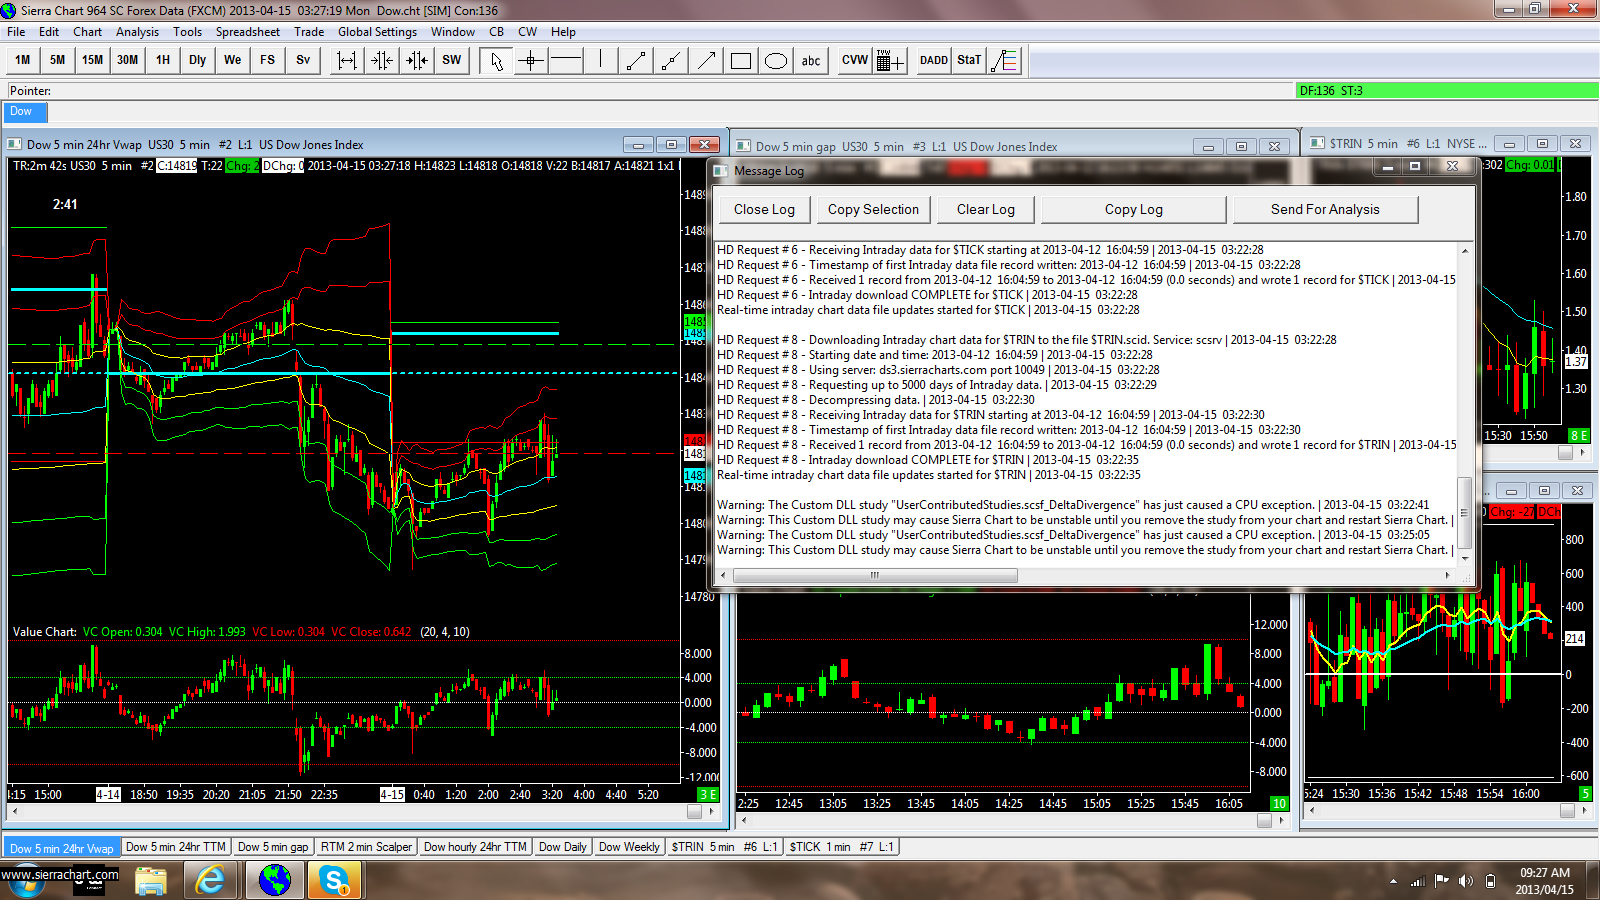This screenshot has height=900, width=1600.
Task: Open the $TRIN 5 min #6 tab
Action: coord(725,847)
